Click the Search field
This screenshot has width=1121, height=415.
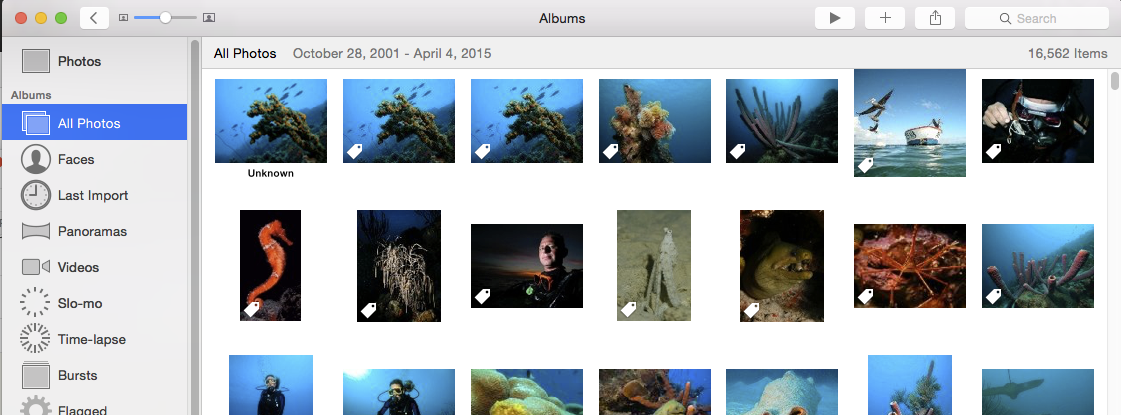coord(1037,18)
